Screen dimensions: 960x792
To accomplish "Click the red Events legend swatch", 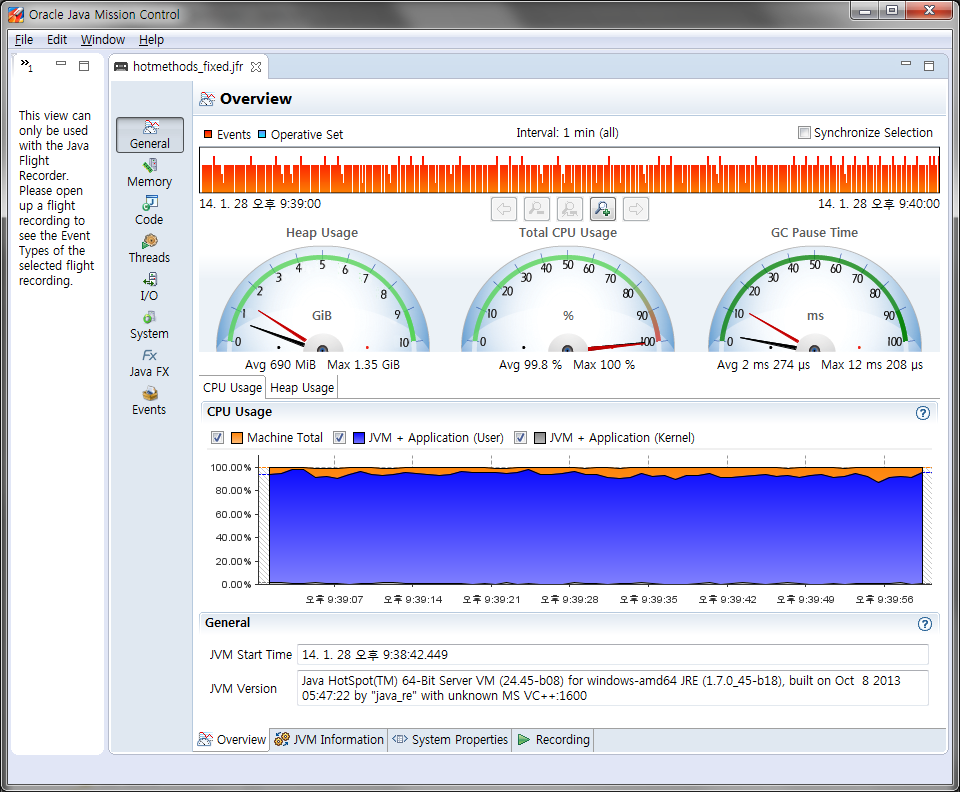I will pos(208,134).
